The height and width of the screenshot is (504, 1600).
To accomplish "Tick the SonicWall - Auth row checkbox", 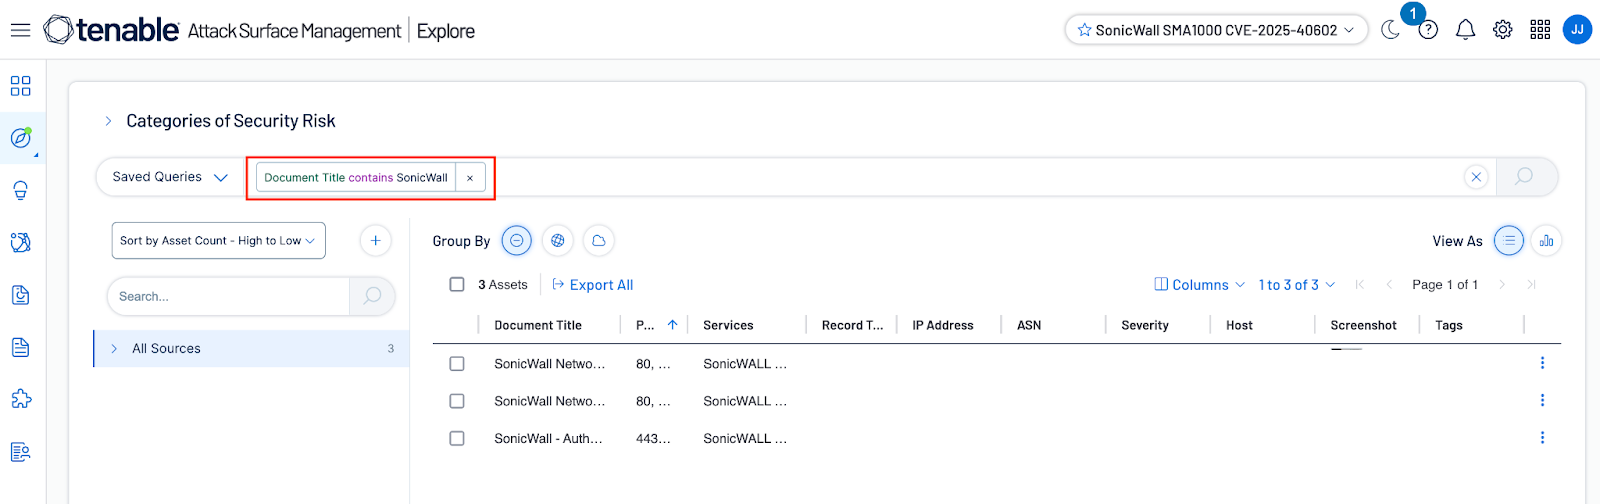I will coord(457,438).
